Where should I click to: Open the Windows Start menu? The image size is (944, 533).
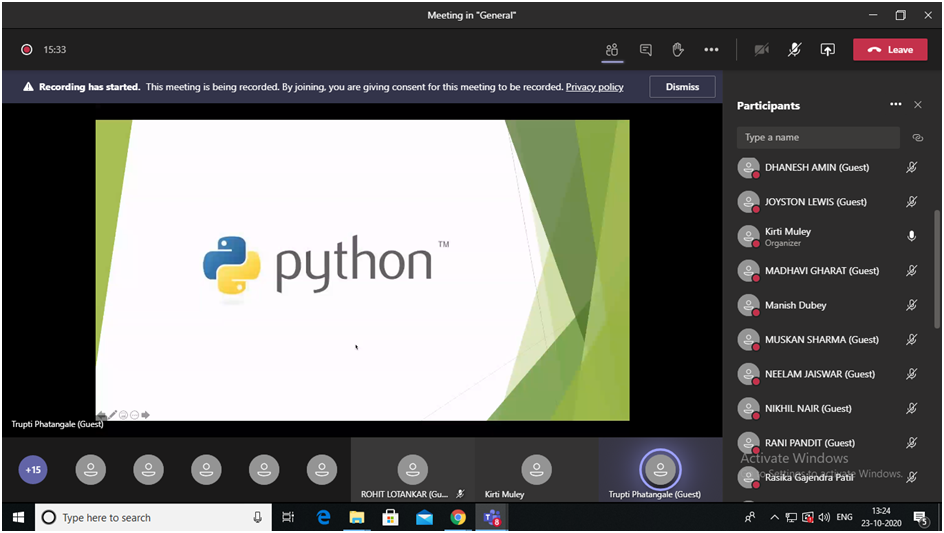point(19,517)
